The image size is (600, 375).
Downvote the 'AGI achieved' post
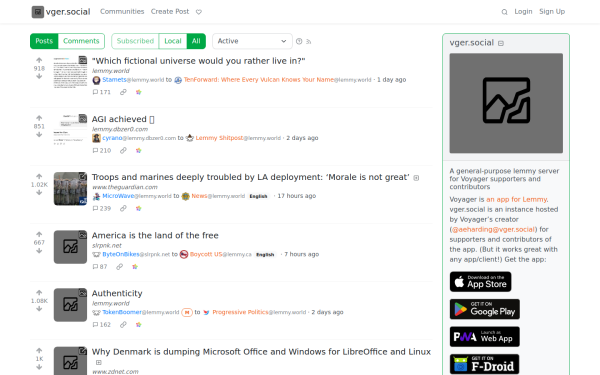pos(39,135)
